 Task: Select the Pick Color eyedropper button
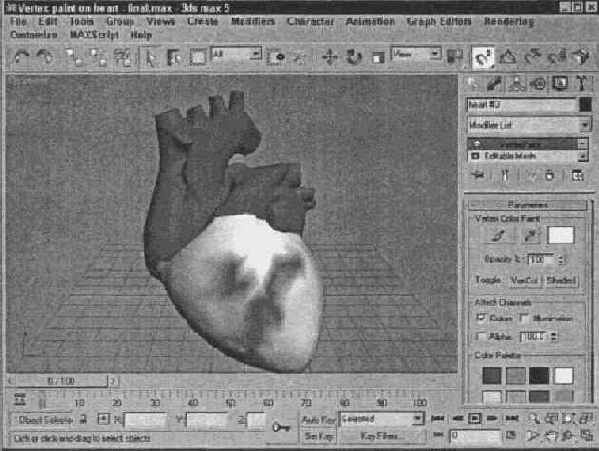531,236
